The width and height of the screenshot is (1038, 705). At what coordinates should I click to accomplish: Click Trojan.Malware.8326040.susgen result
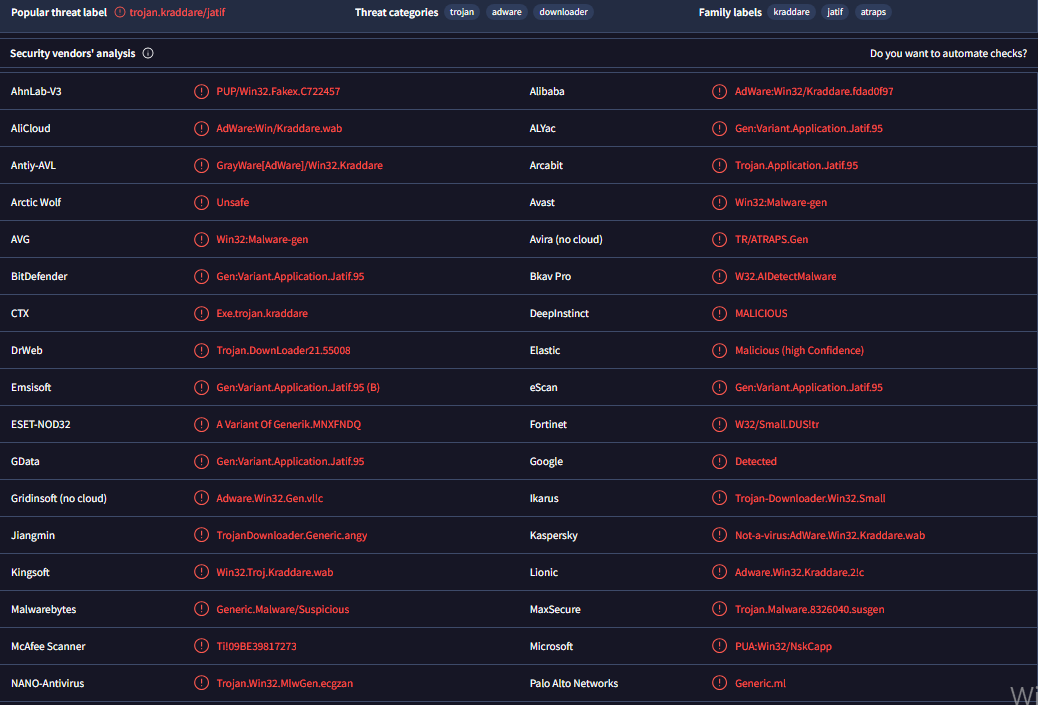(x=810, y=609)
